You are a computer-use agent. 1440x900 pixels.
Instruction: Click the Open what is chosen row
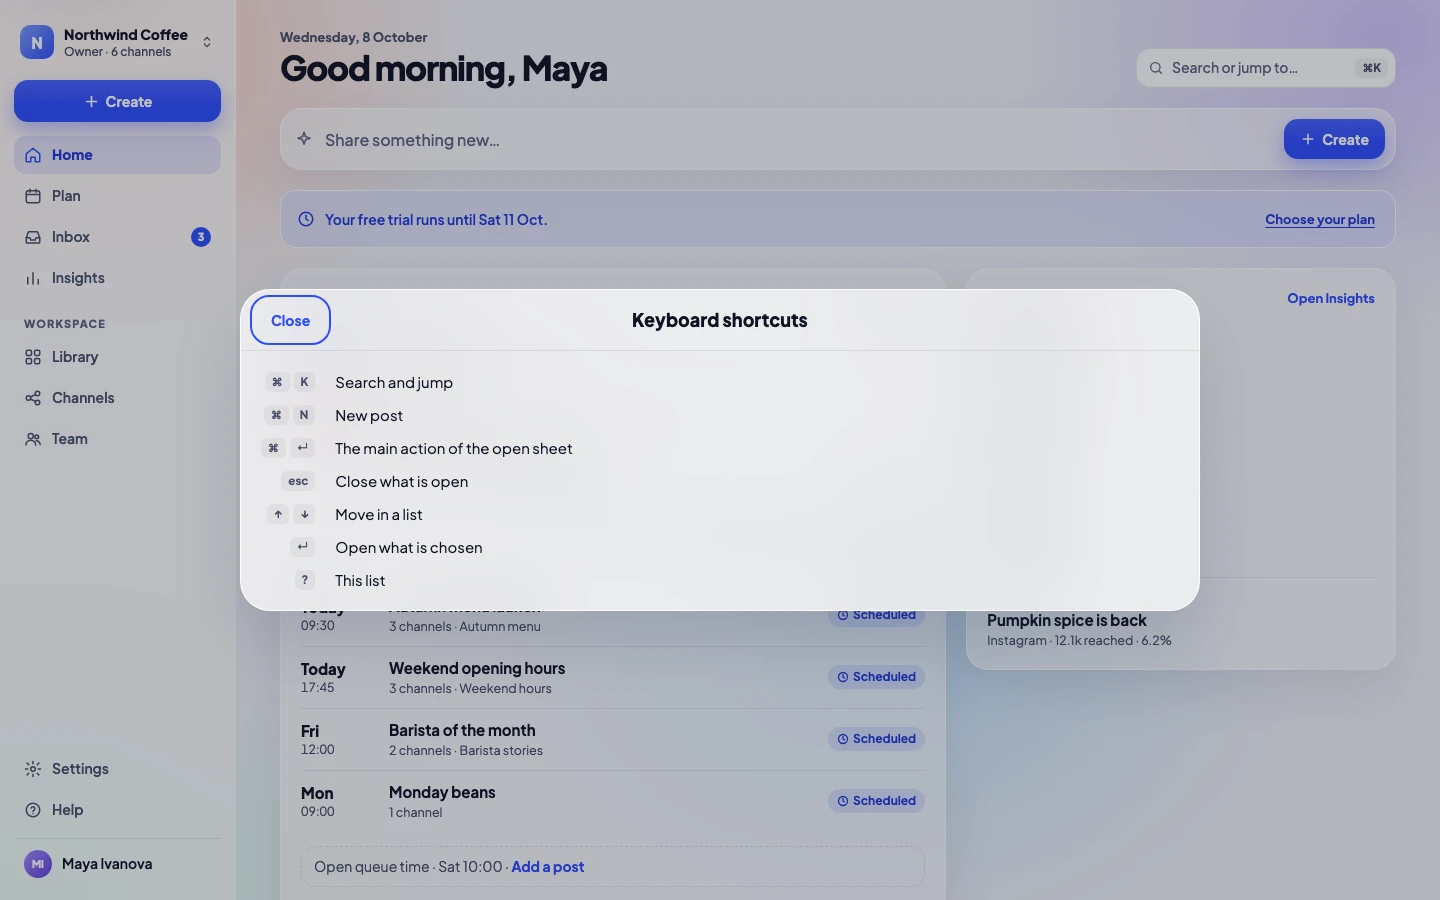[x=719, y=547]
